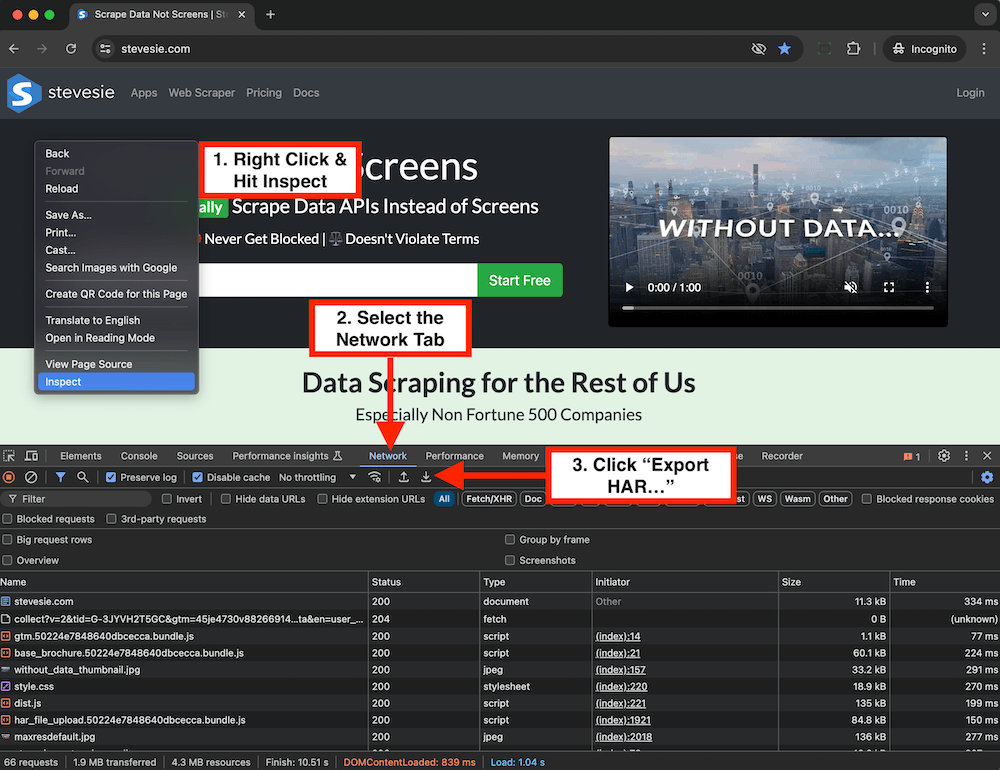Check 3rd-party requests
1000x770 pixels.
112,519
